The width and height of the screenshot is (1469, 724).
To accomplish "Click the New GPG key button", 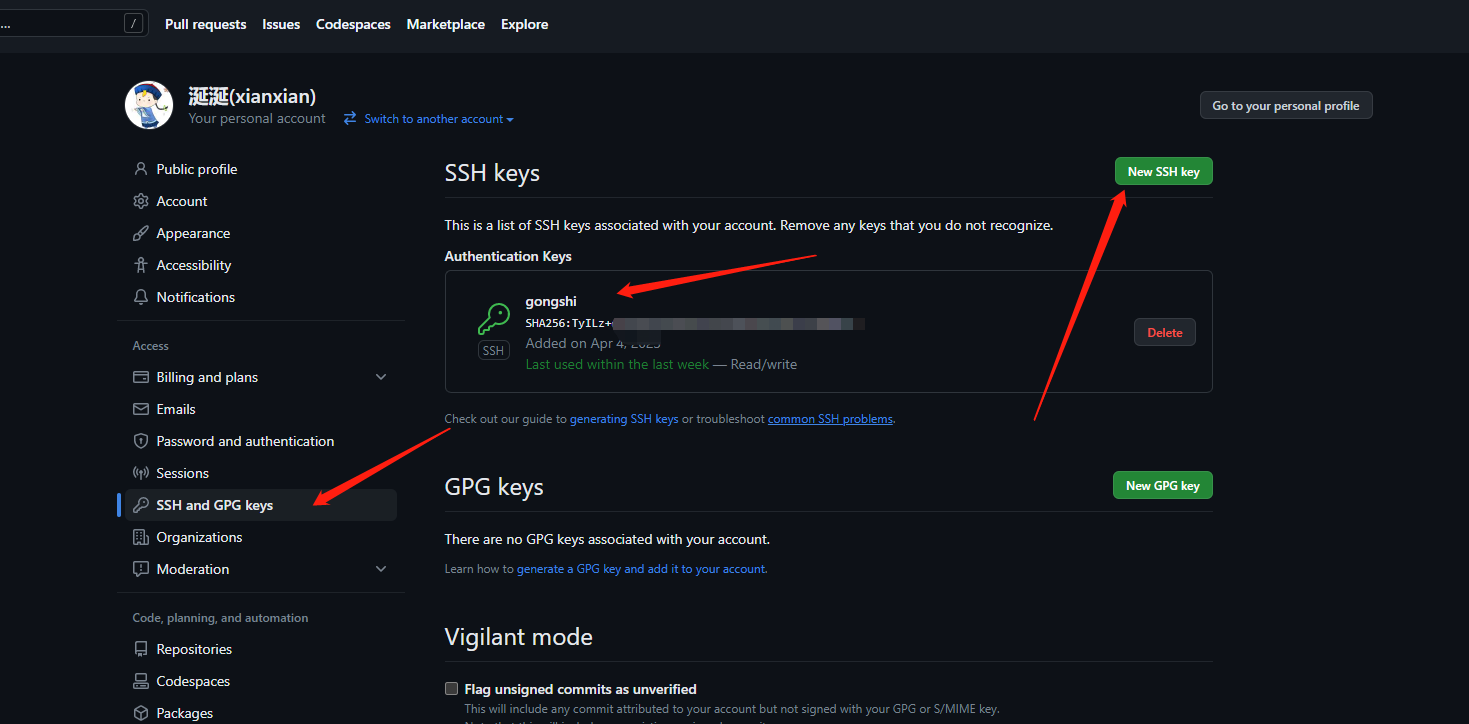I will [x=1162, y=485].
